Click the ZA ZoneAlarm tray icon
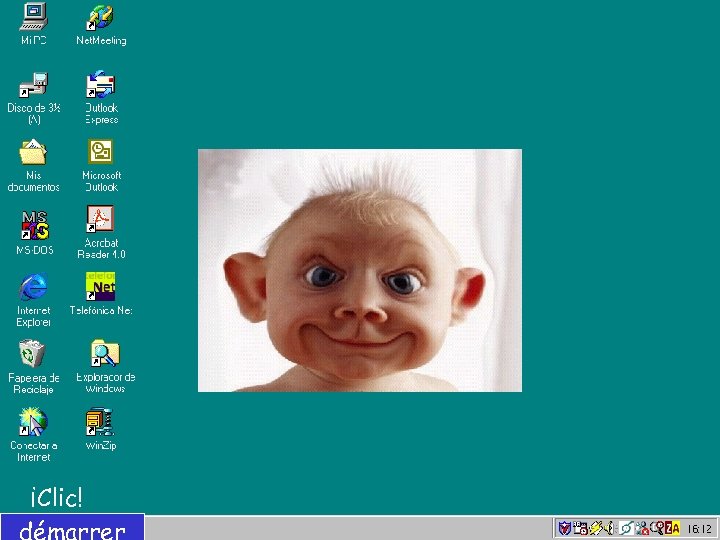Viewport: 720px width, 540px height. pos(673,528)
